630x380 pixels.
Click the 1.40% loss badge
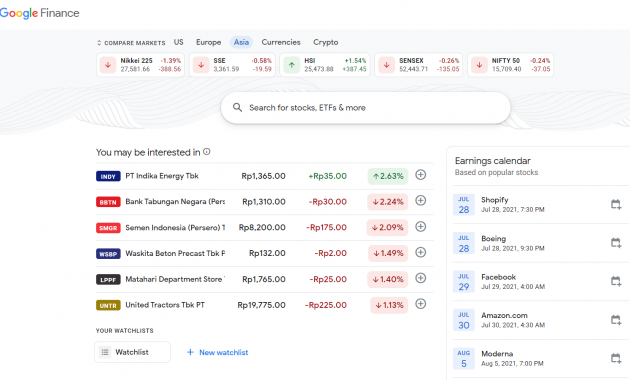pyautogui.click(x=388, y=279)
